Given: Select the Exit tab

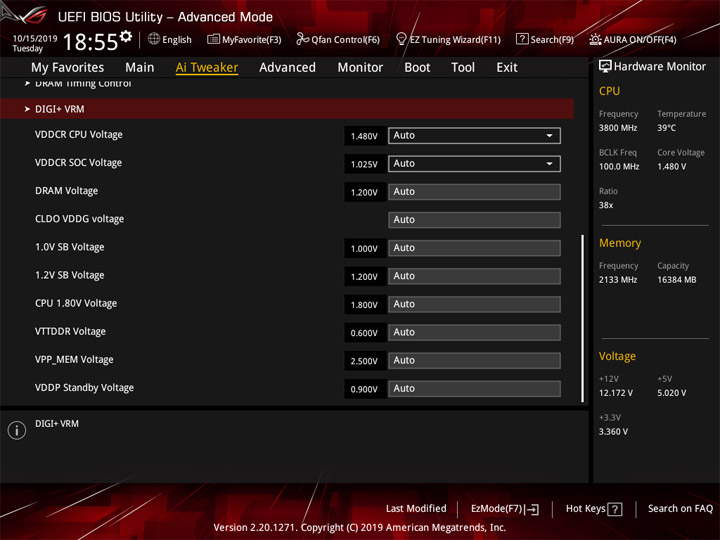Looking at the screenshot, I should click(506, 68).
